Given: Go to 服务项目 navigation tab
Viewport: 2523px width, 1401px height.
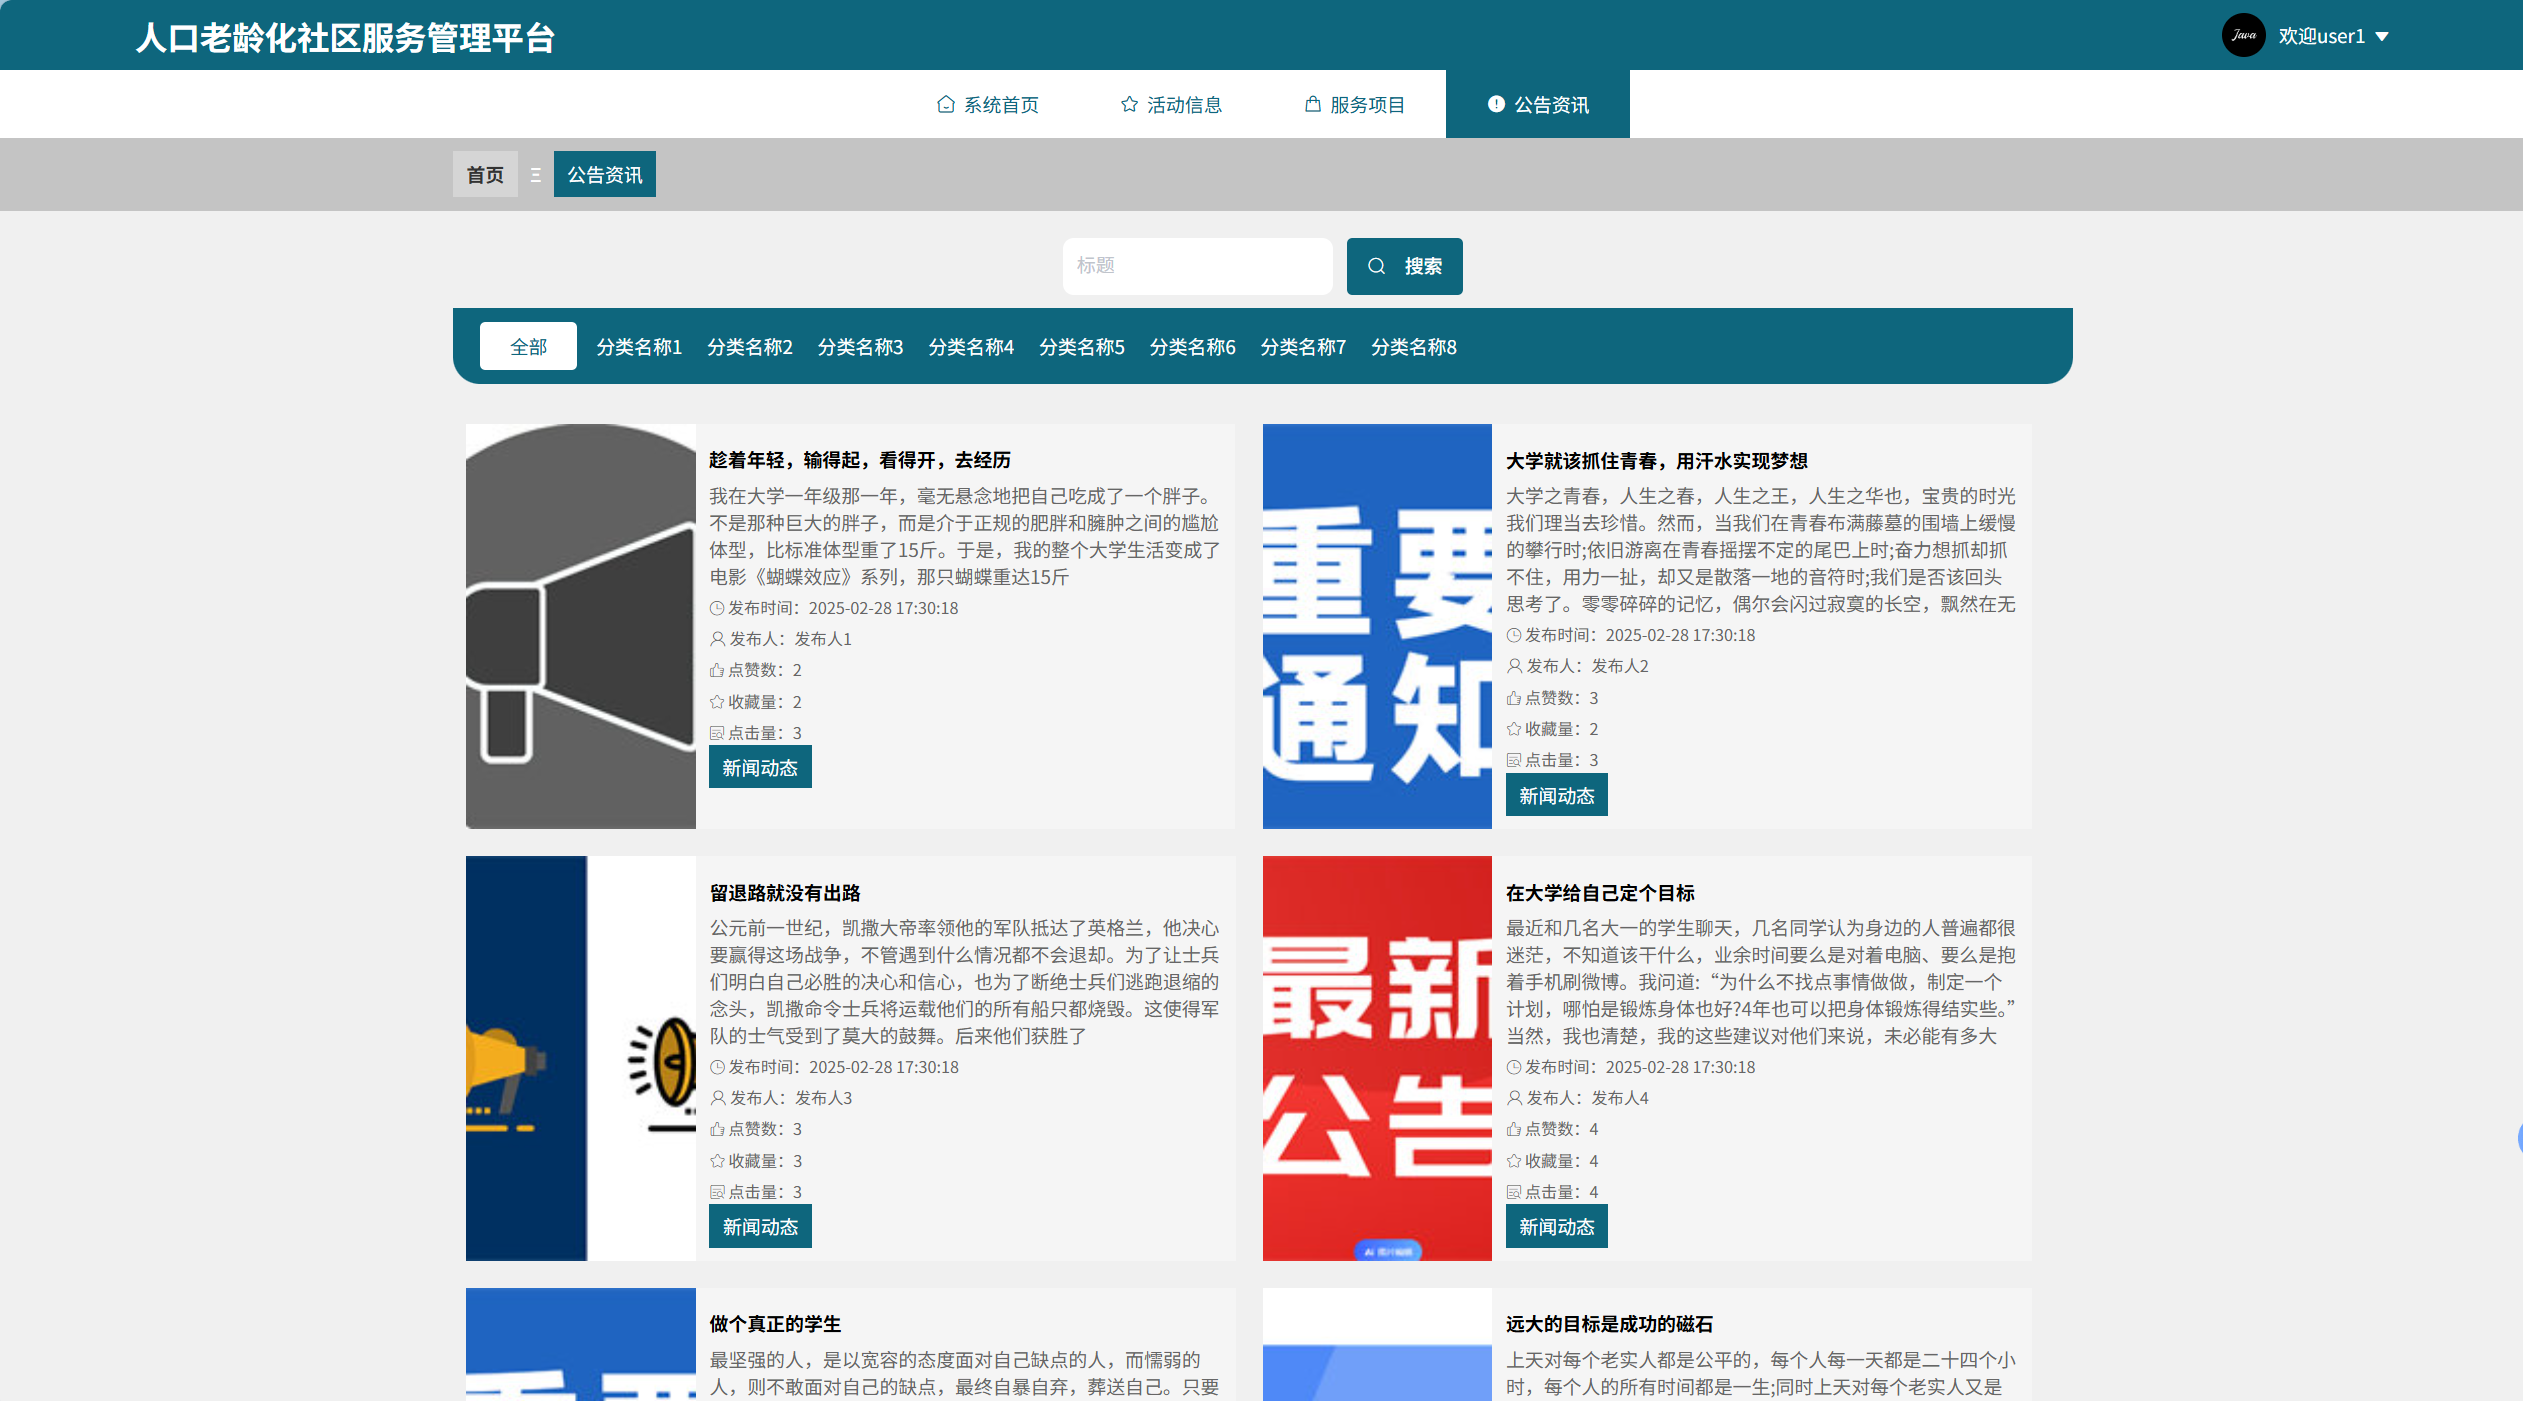Looking at the screenshot, I should 1354,105.
